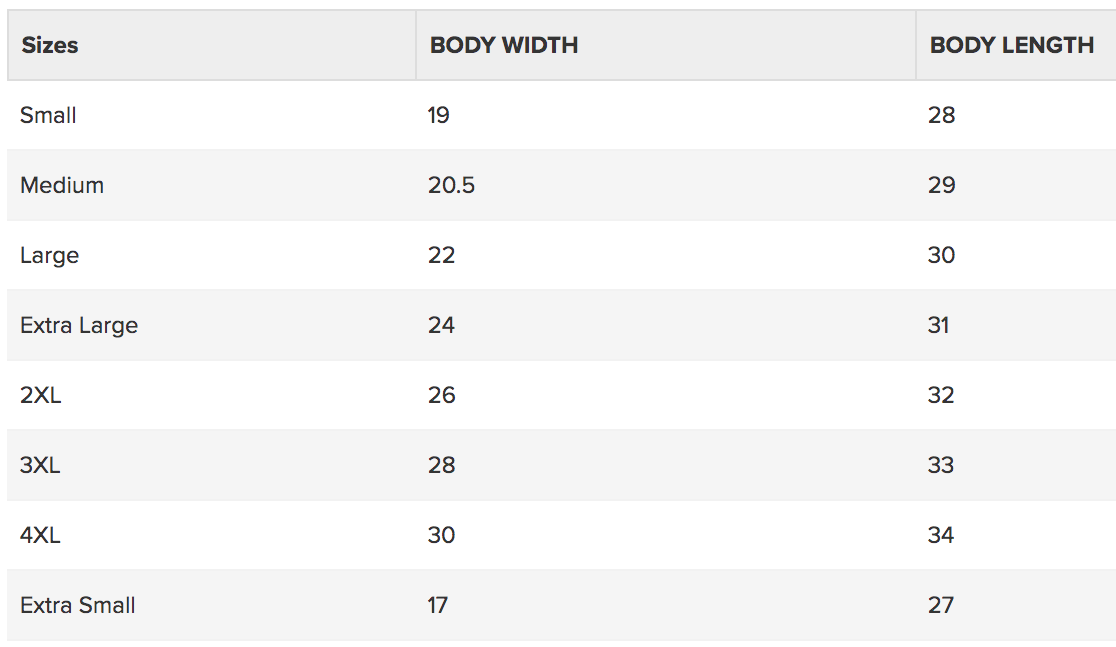The width and height of the screenshot is (1116, 647).
Task: Click the Sizes column header
Action: click(50, 45)
